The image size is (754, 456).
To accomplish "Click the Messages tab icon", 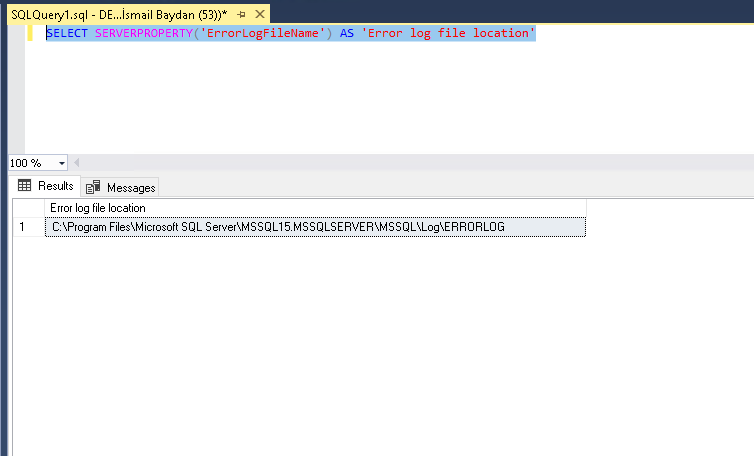I will tap(93, 187).
